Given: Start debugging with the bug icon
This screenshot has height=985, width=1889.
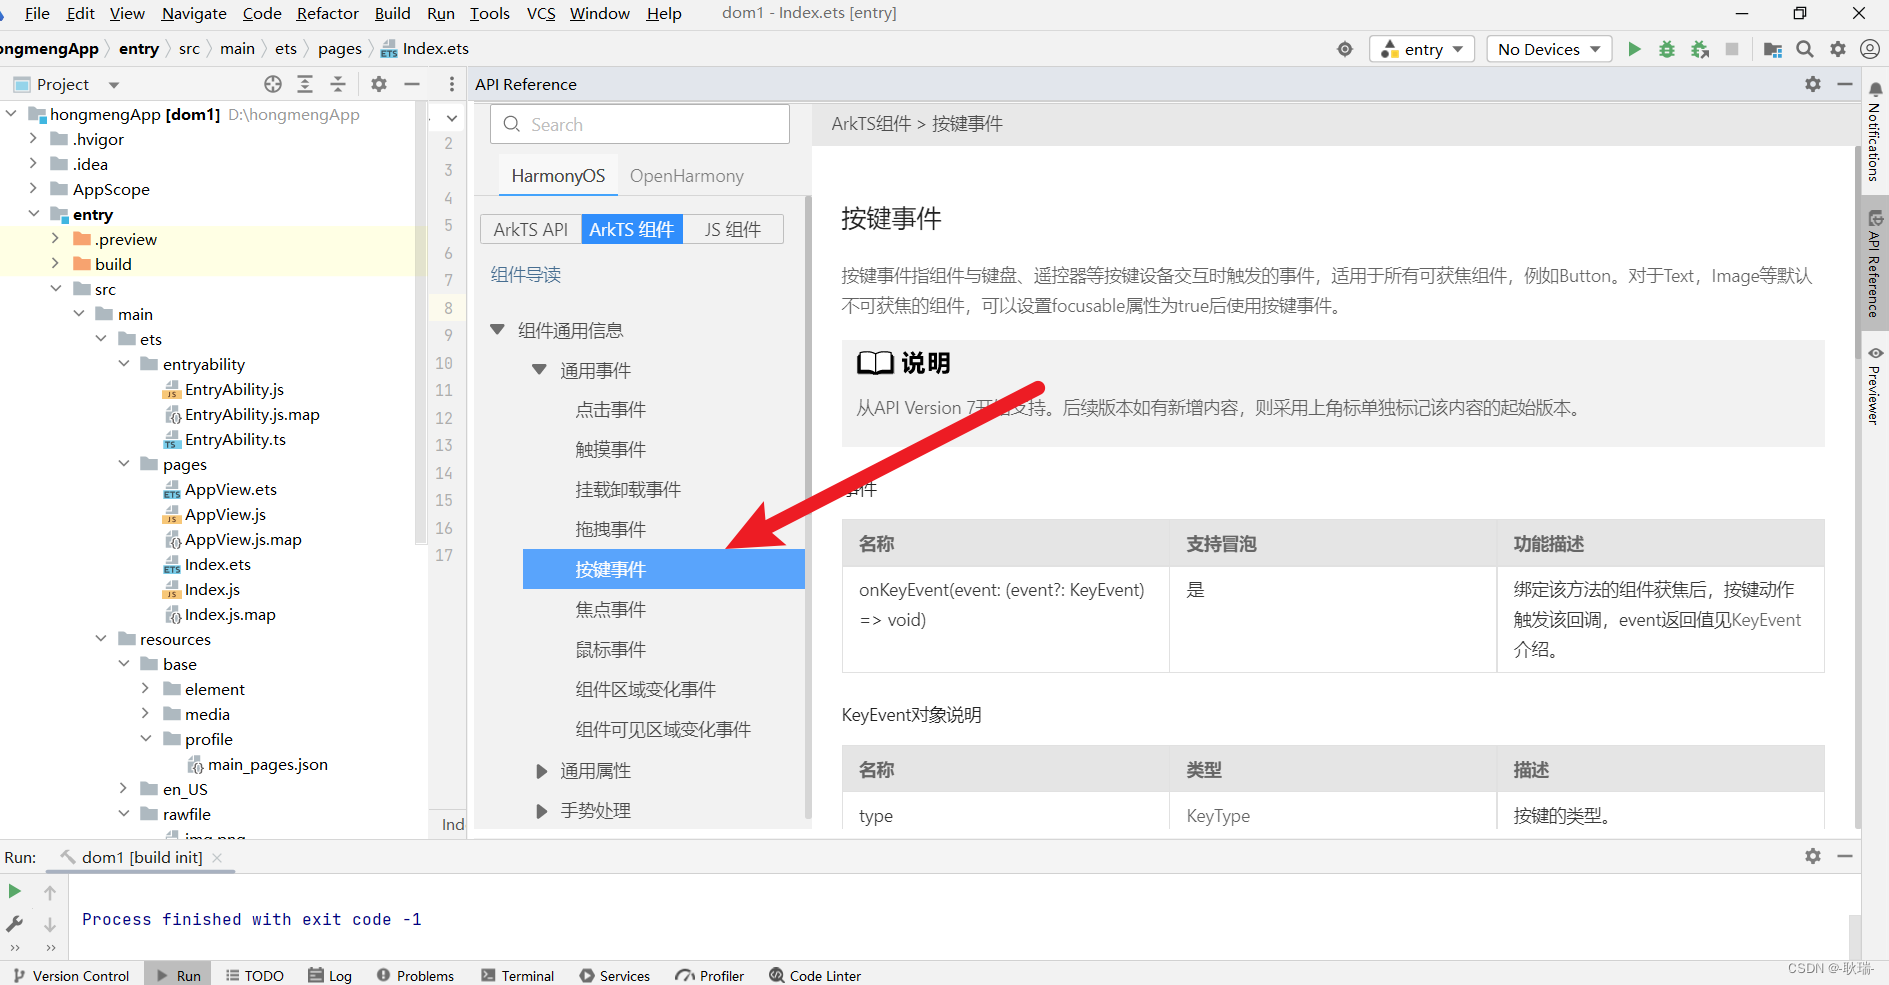Looking at the screenshot, I should 1667,49.
